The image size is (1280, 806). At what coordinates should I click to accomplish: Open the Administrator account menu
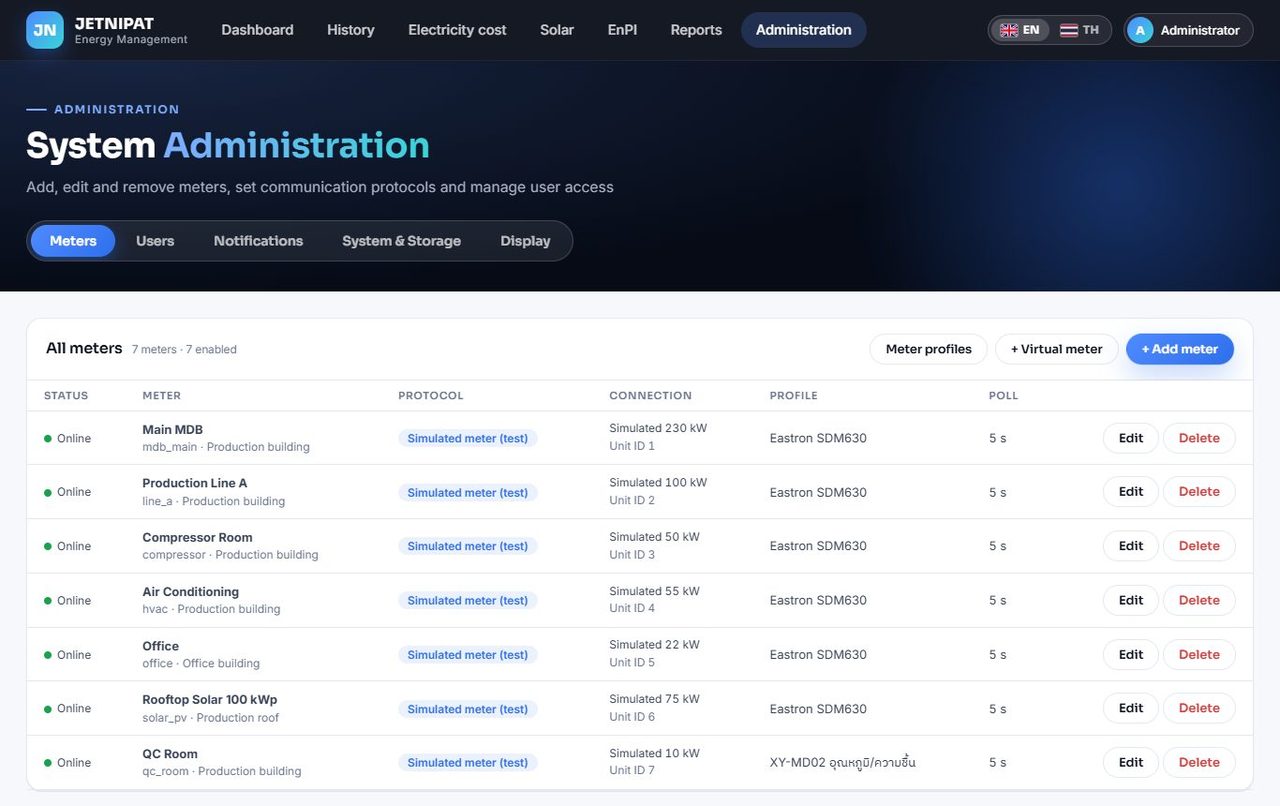tap(1188, 30)
